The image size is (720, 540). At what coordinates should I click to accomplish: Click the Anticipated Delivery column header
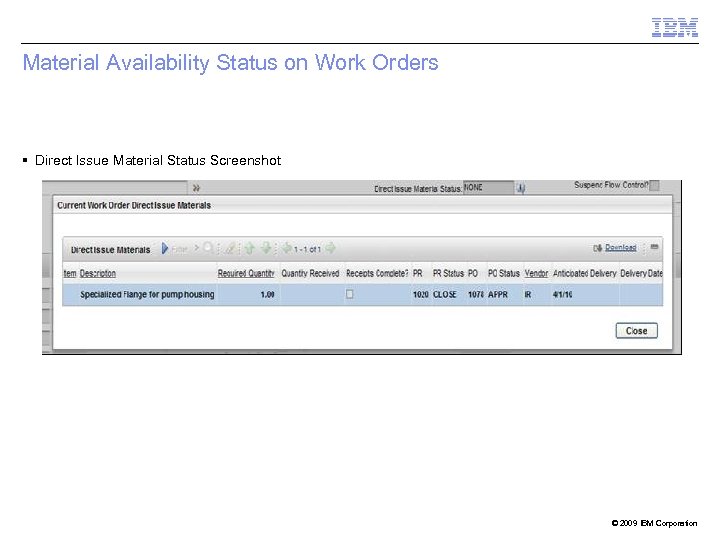point(585,273)
